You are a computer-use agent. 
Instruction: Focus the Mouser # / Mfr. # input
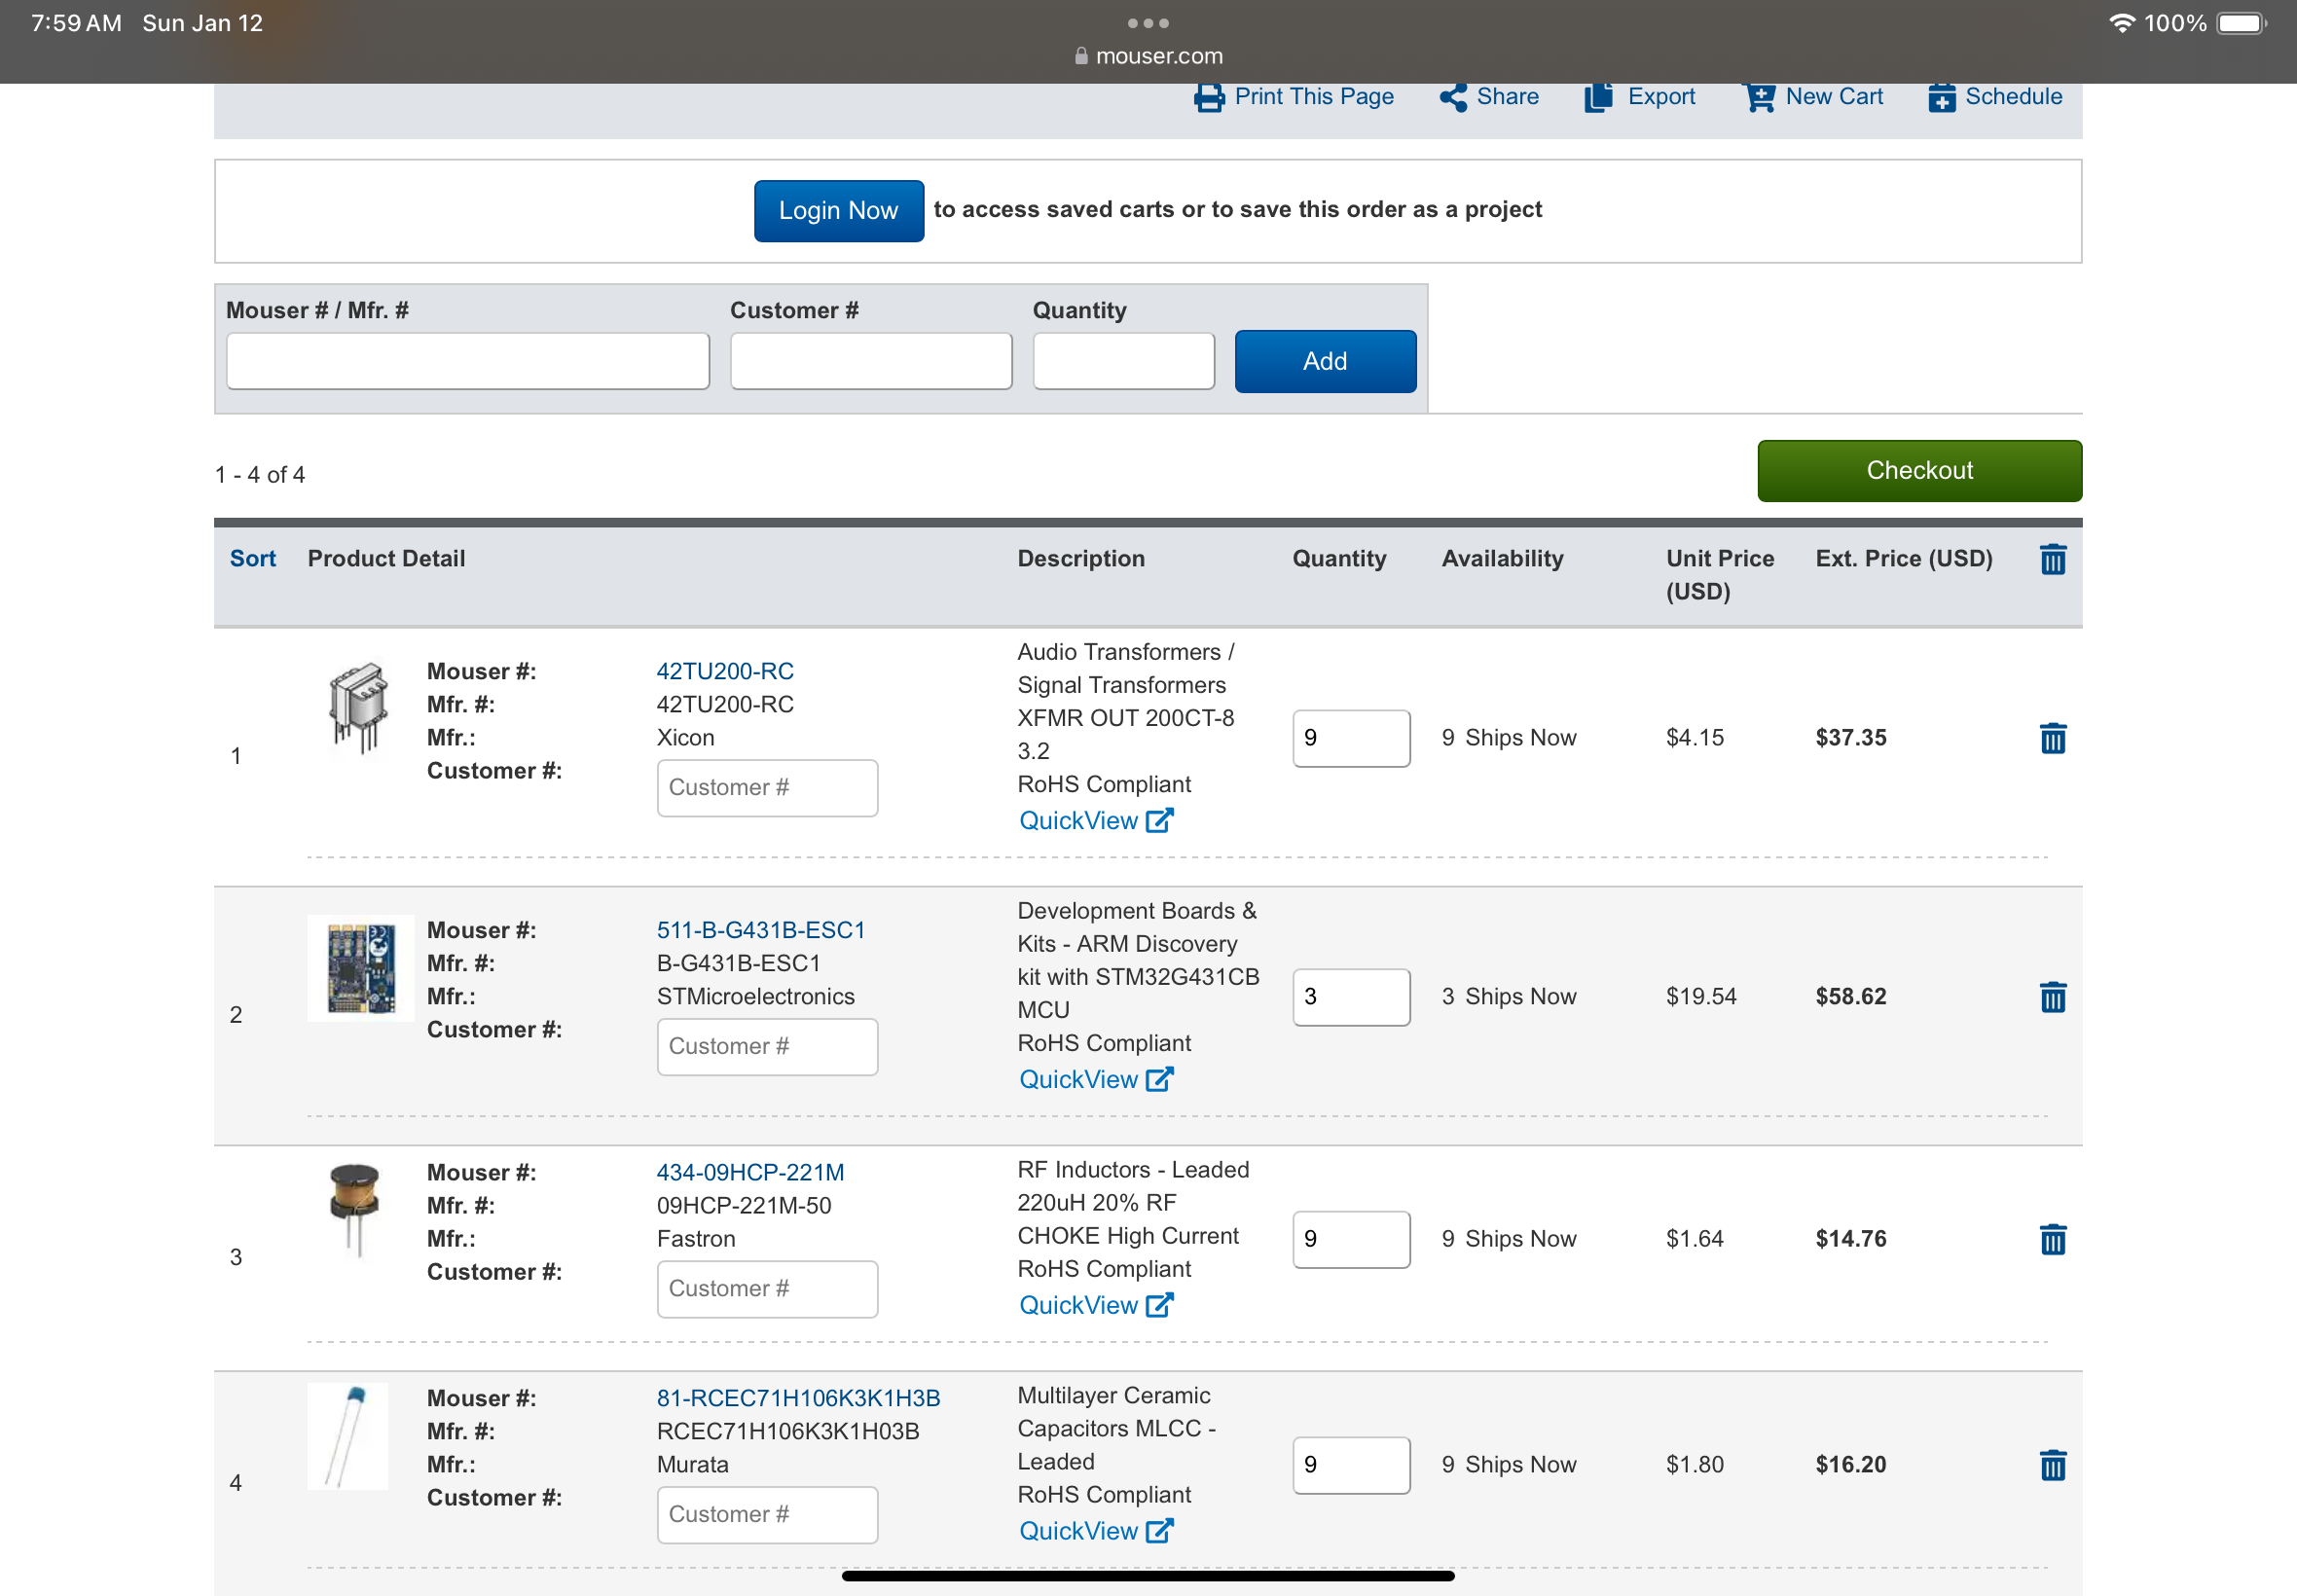point(468,361)
